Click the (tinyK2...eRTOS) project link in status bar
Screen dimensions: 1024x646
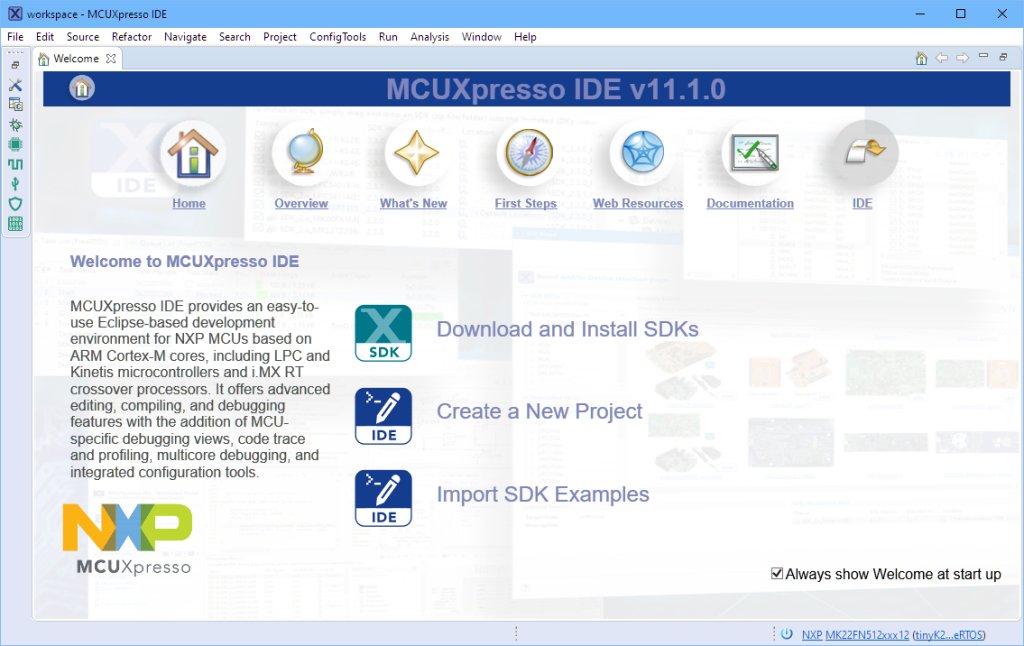click(x=949, y=634)
